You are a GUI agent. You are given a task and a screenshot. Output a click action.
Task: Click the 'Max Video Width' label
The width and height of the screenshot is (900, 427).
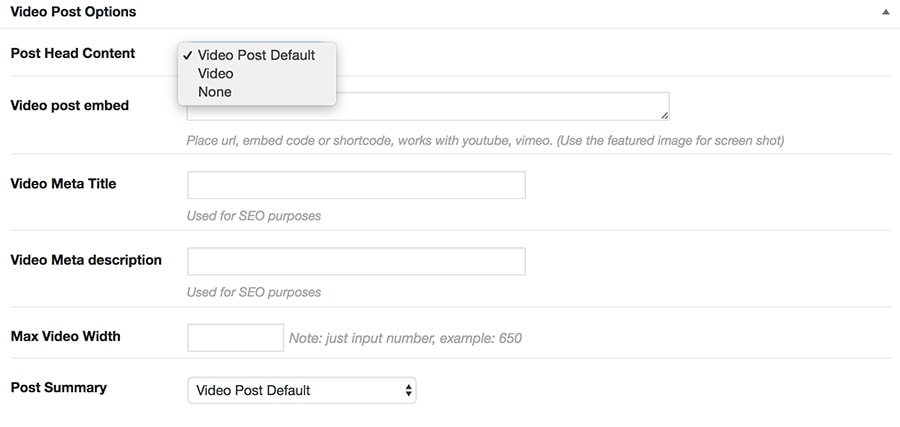pyautogui.click(x=65, y=336)
